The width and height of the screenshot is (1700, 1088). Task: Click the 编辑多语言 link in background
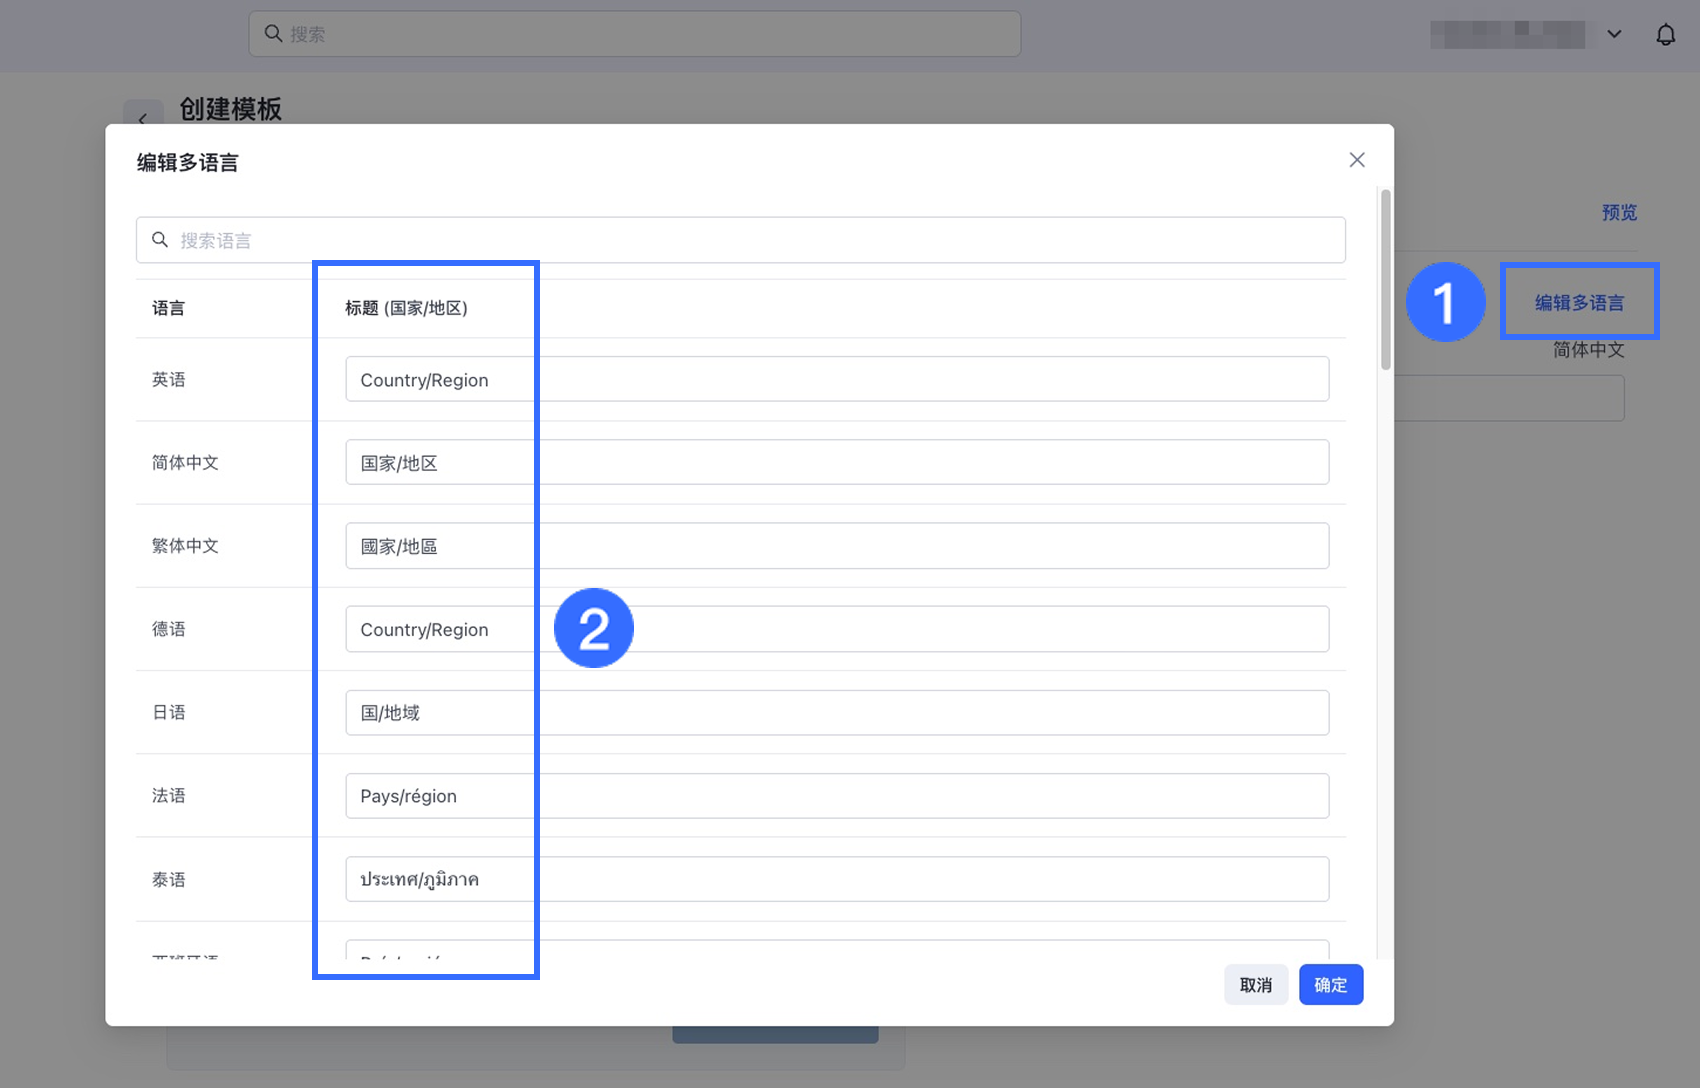[1580, 302]
